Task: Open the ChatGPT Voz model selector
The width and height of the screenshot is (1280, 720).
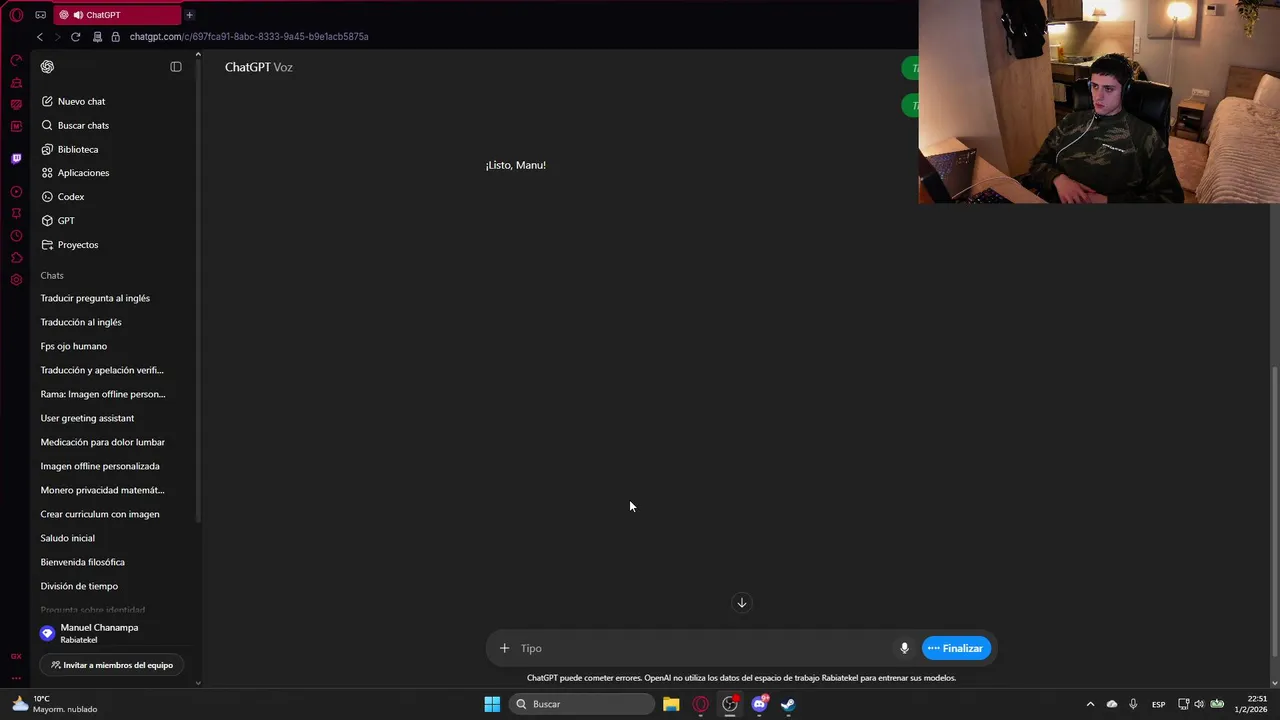Action: click(259, 67)
